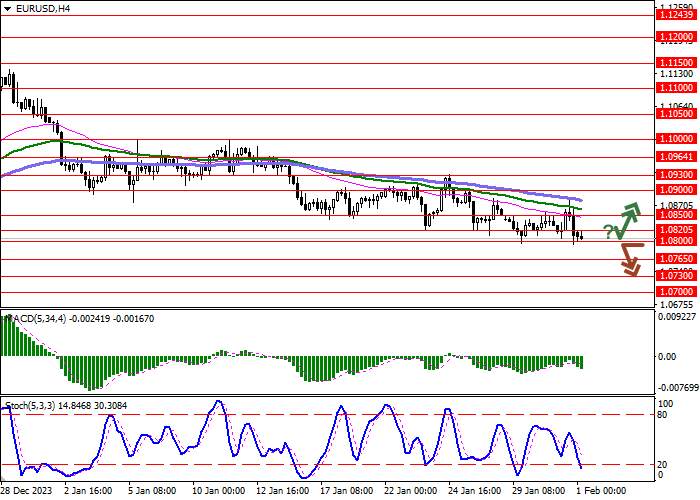Image resolution: width=700 pixels, height=500 pixels.
Task: Click the 2 Jan 16:00 time label
Action: click(89, 491)
